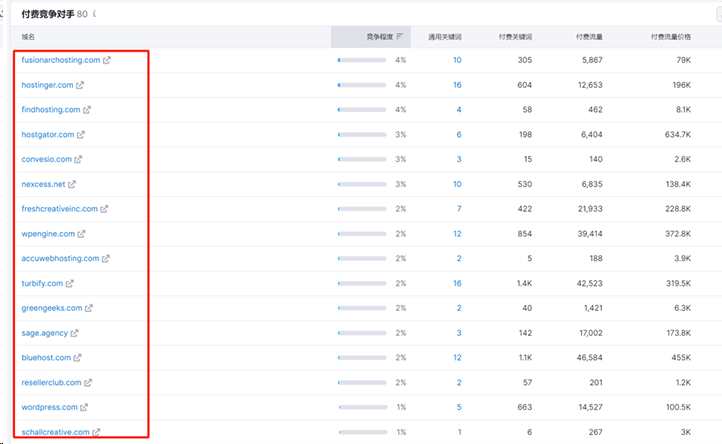722x444 pixels.
Task: Open external link icon next to wordpress.com
Action: pos(84,407)
